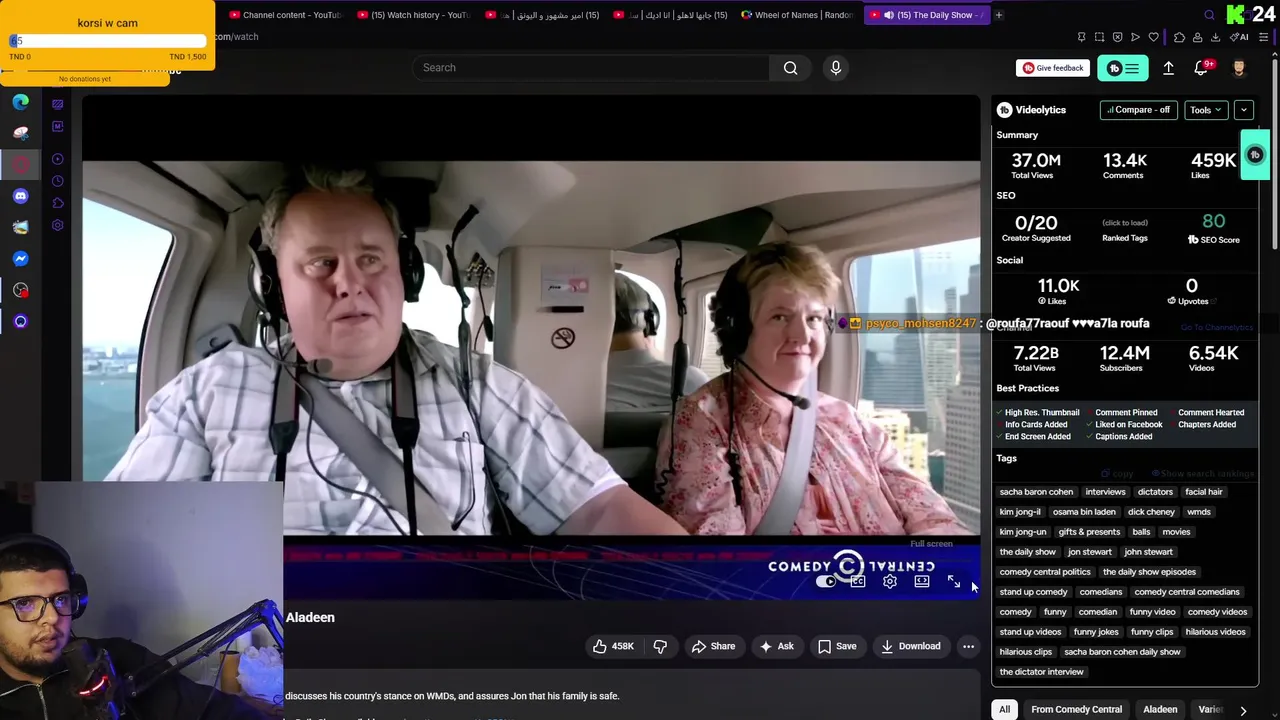Open browser history clock icon in sidebar
Screen dimensions: 1280x720
coord(57,181)
